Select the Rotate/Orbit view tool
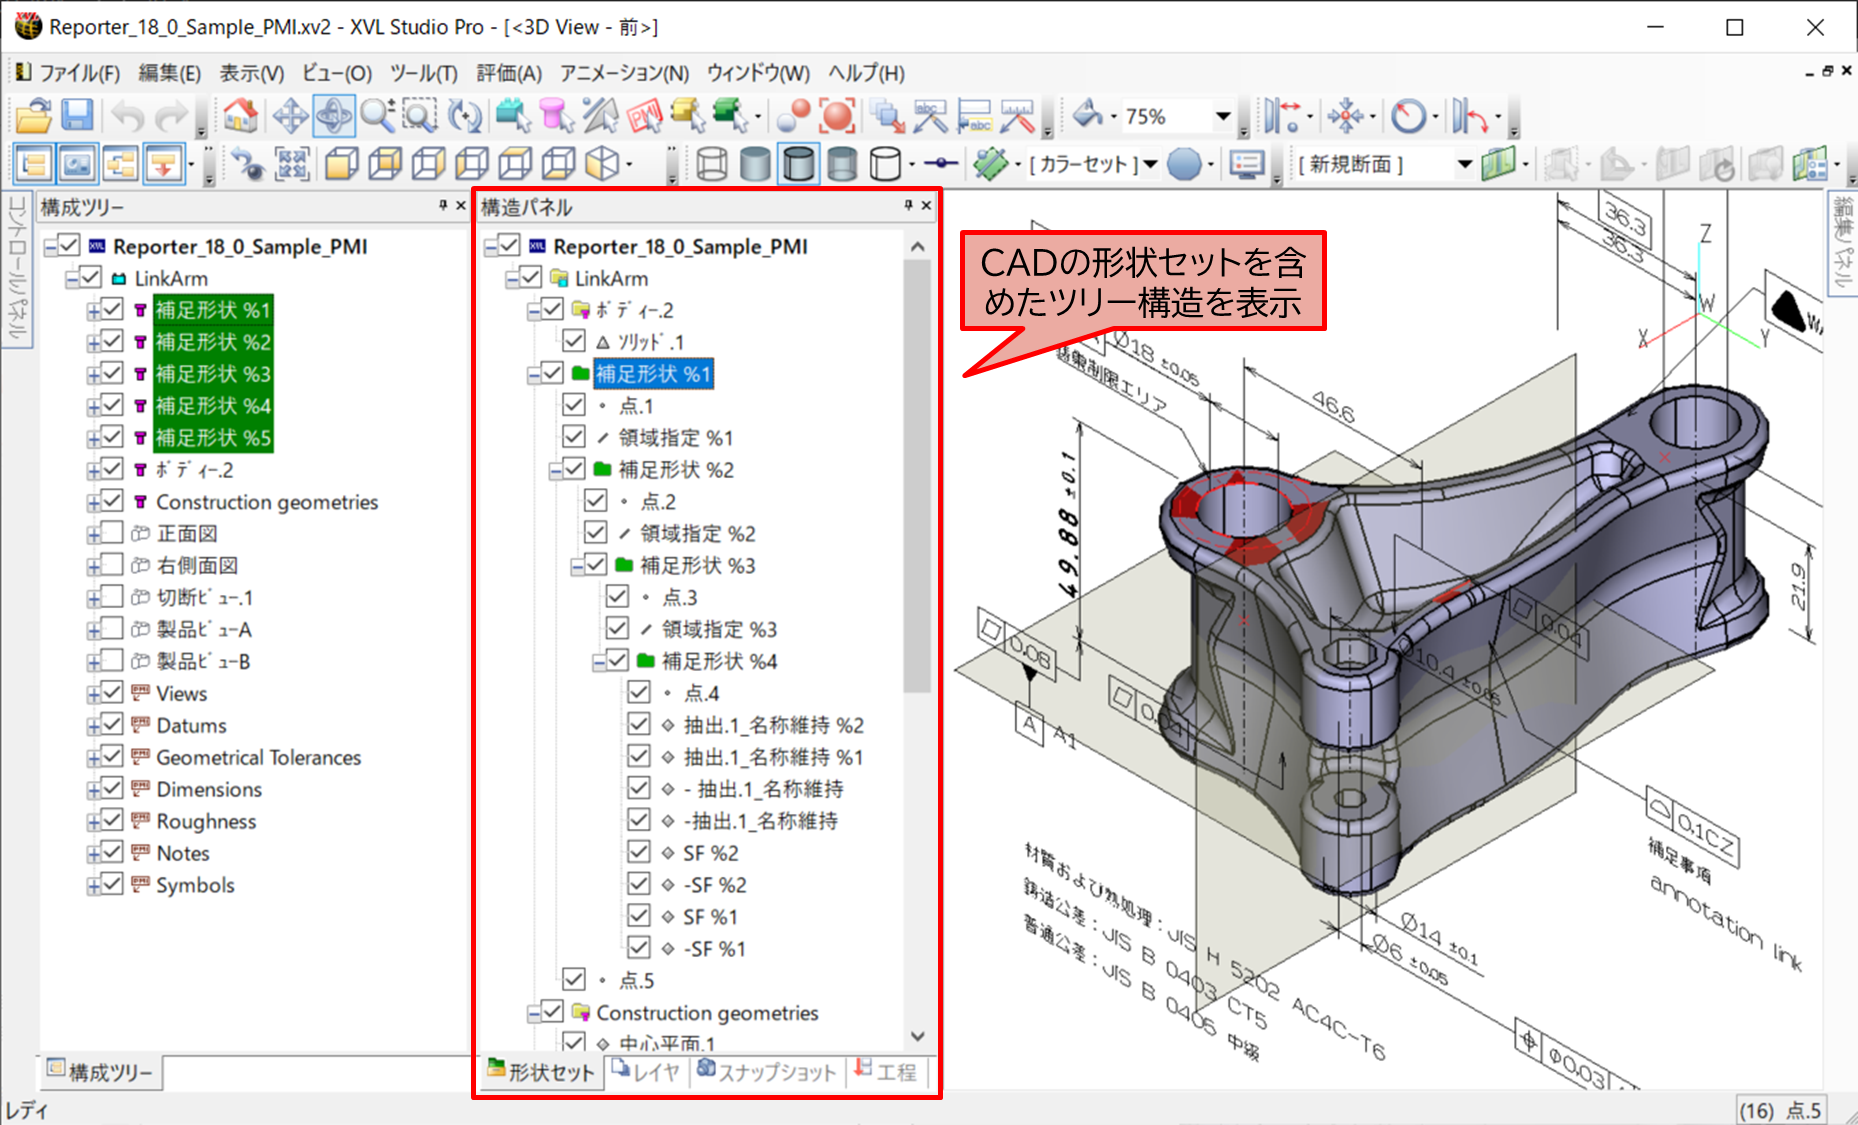The image size is (1858, 1125). [x=333, y=116]
